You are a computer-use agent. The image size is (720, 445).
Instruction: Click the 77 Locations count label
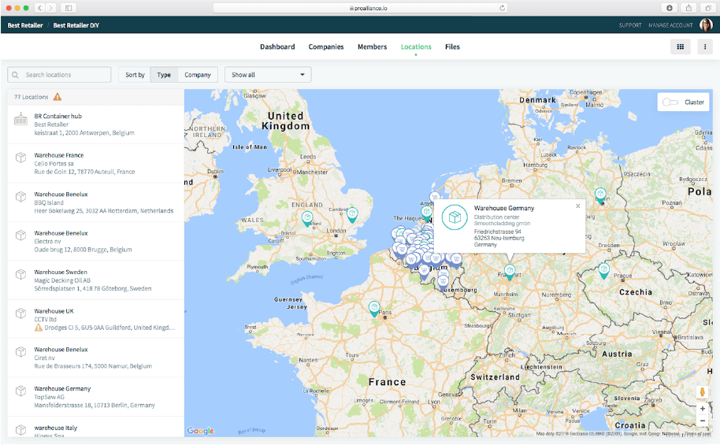[x=31, y=97]
